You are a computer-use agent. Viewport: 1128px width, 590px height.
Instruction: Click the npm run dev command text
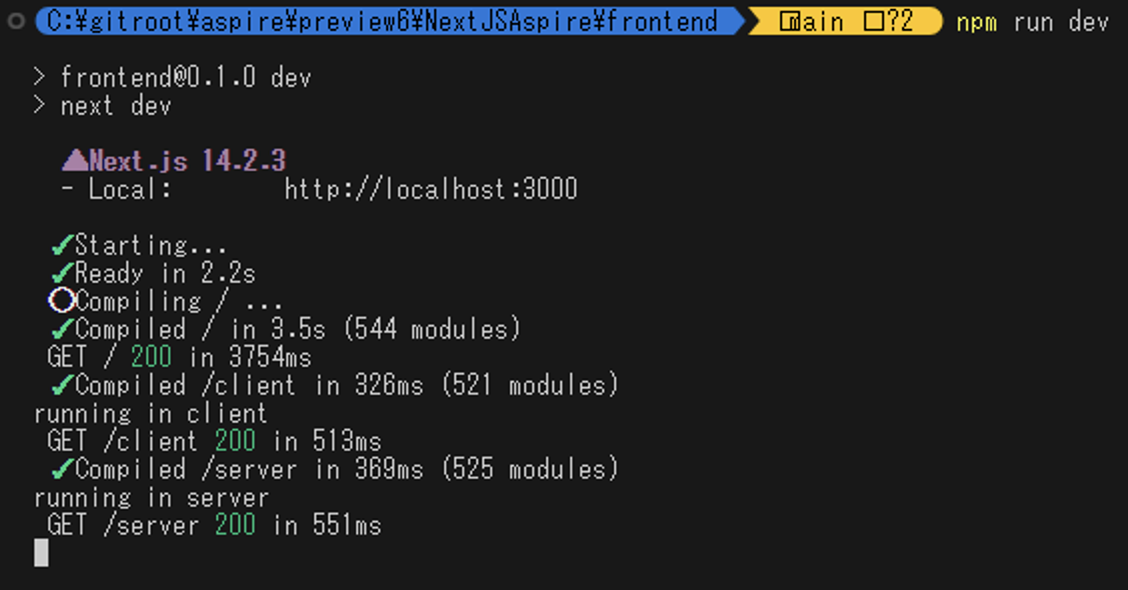(x=1032, y=22)
